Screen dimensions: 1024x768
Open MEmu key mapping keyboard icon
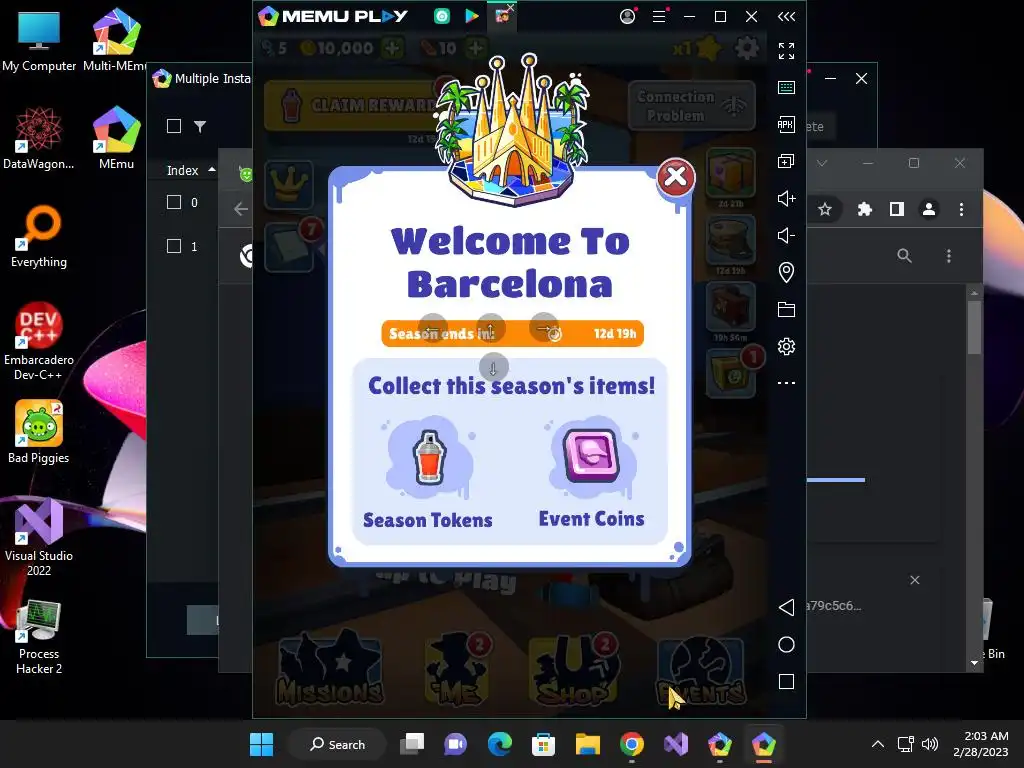[x=786, y=88]
